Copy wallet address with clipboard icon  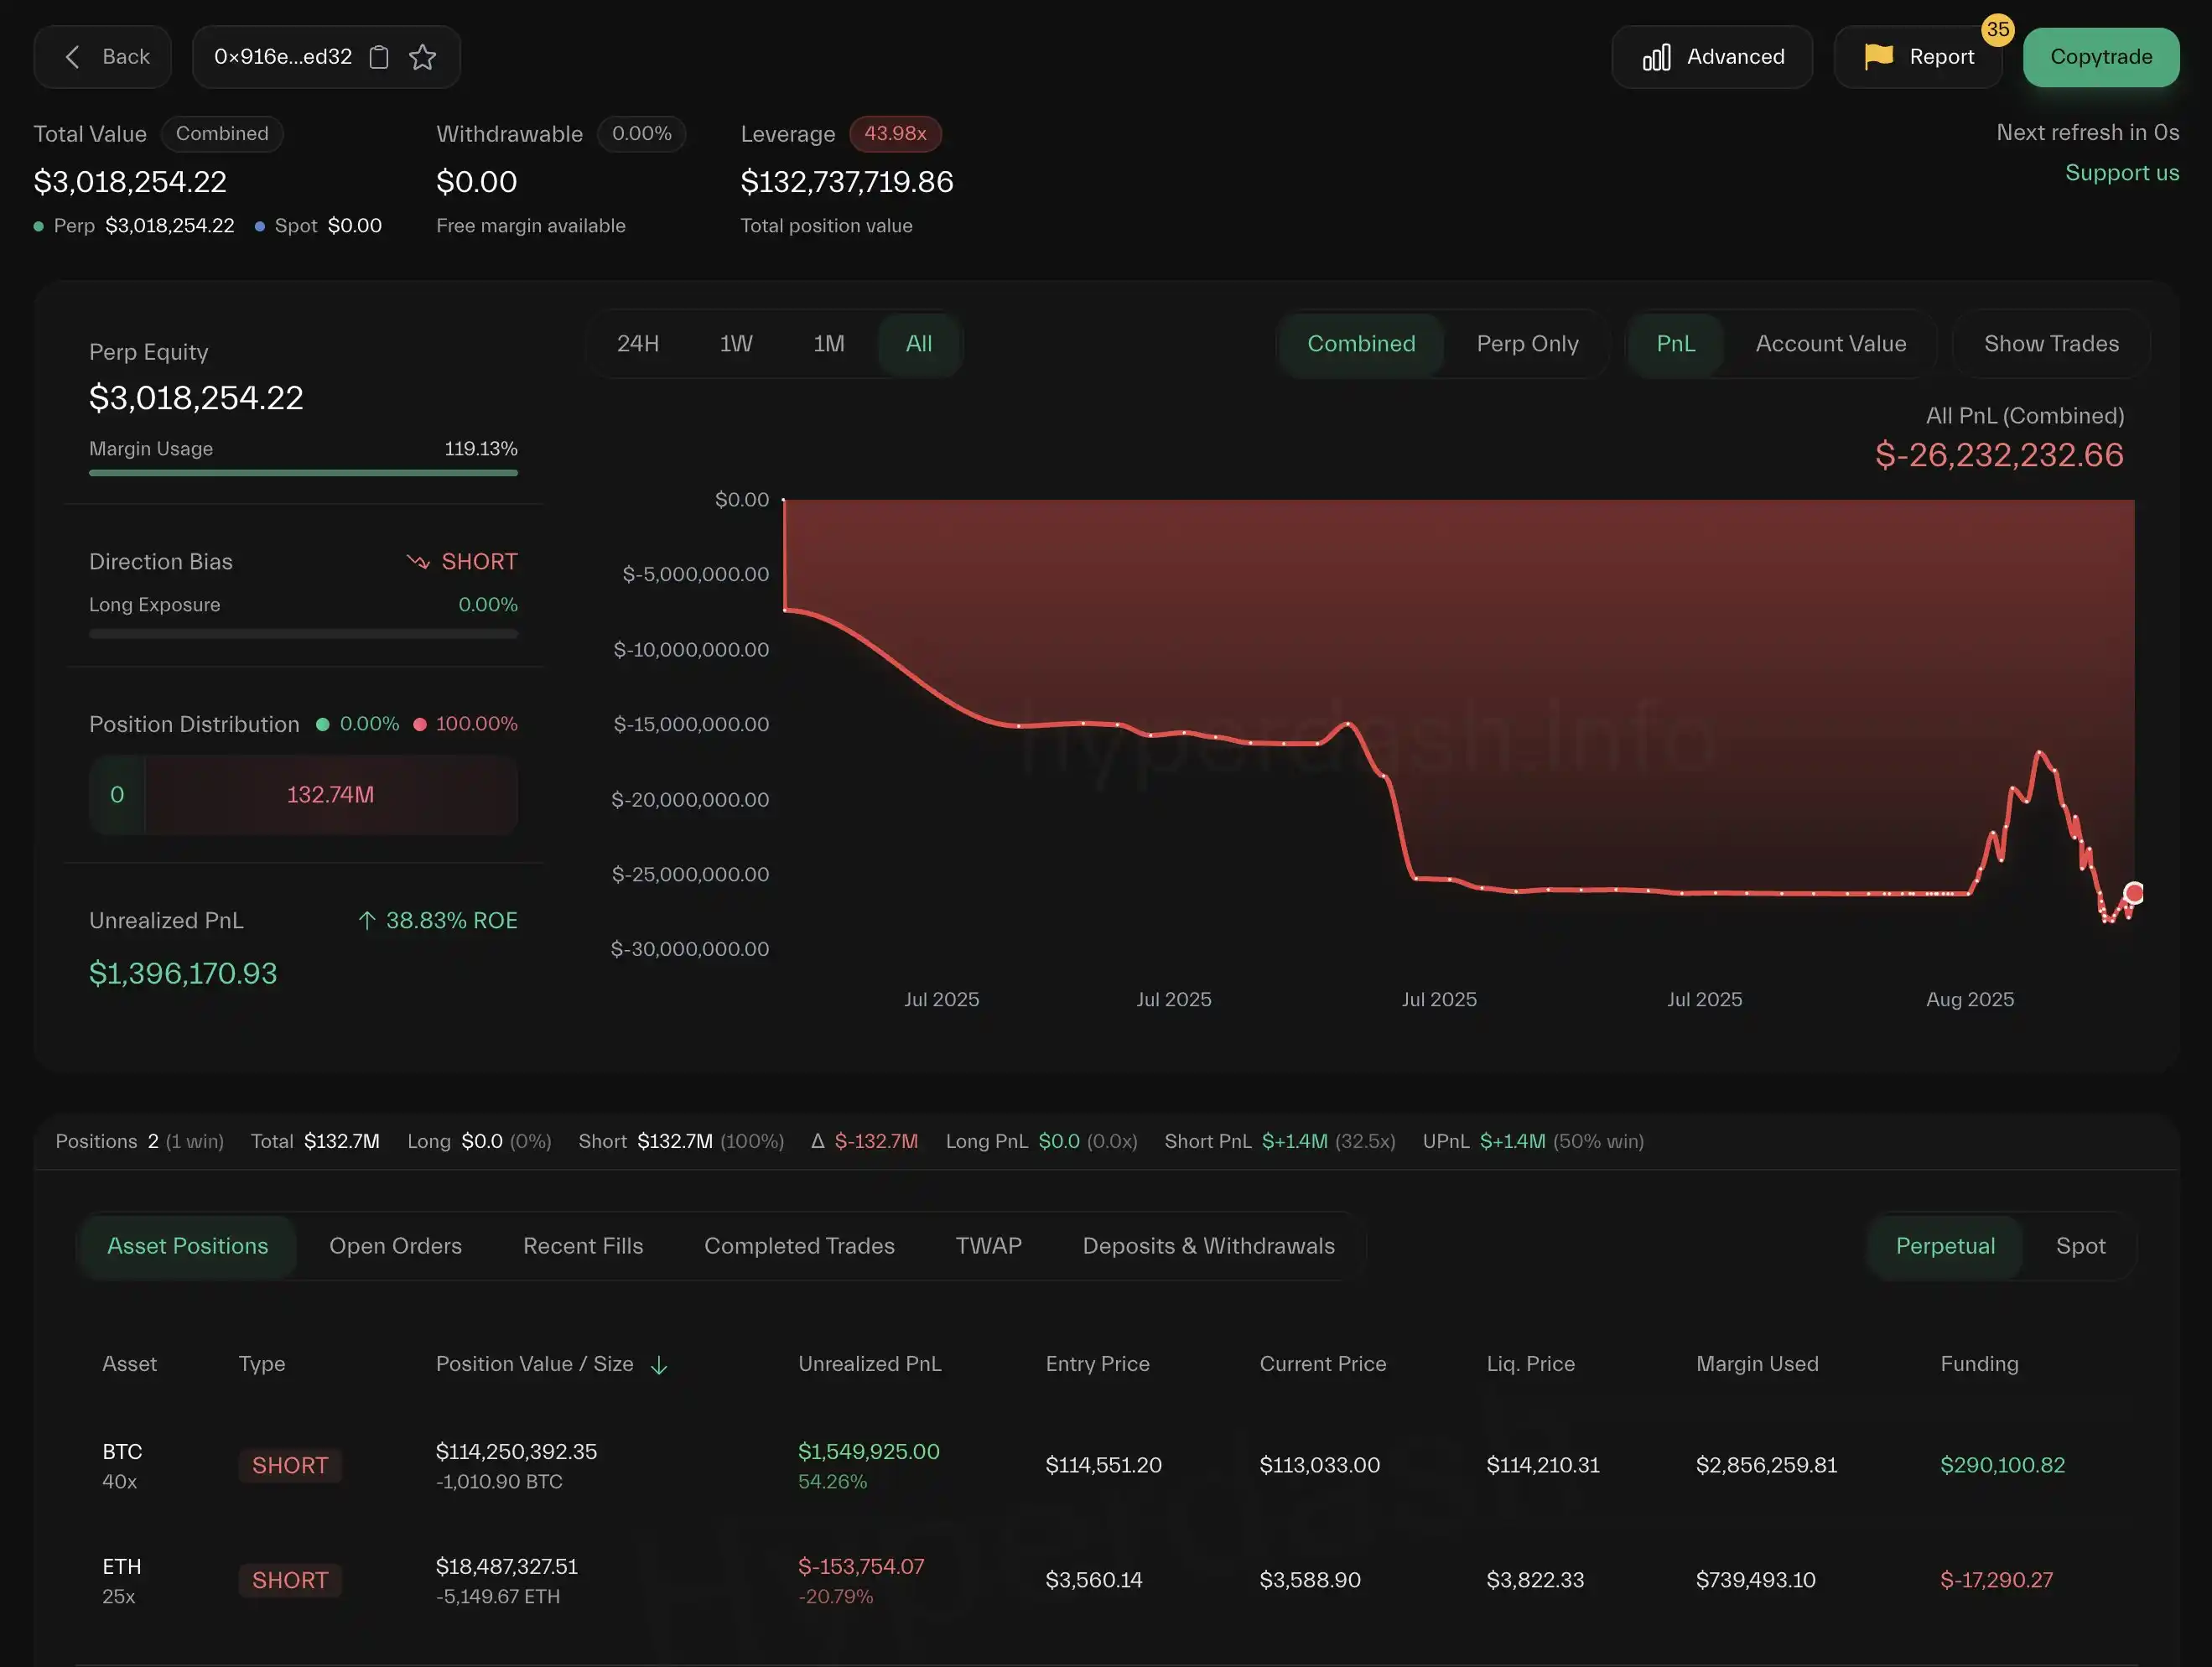(x=379, y=57)
